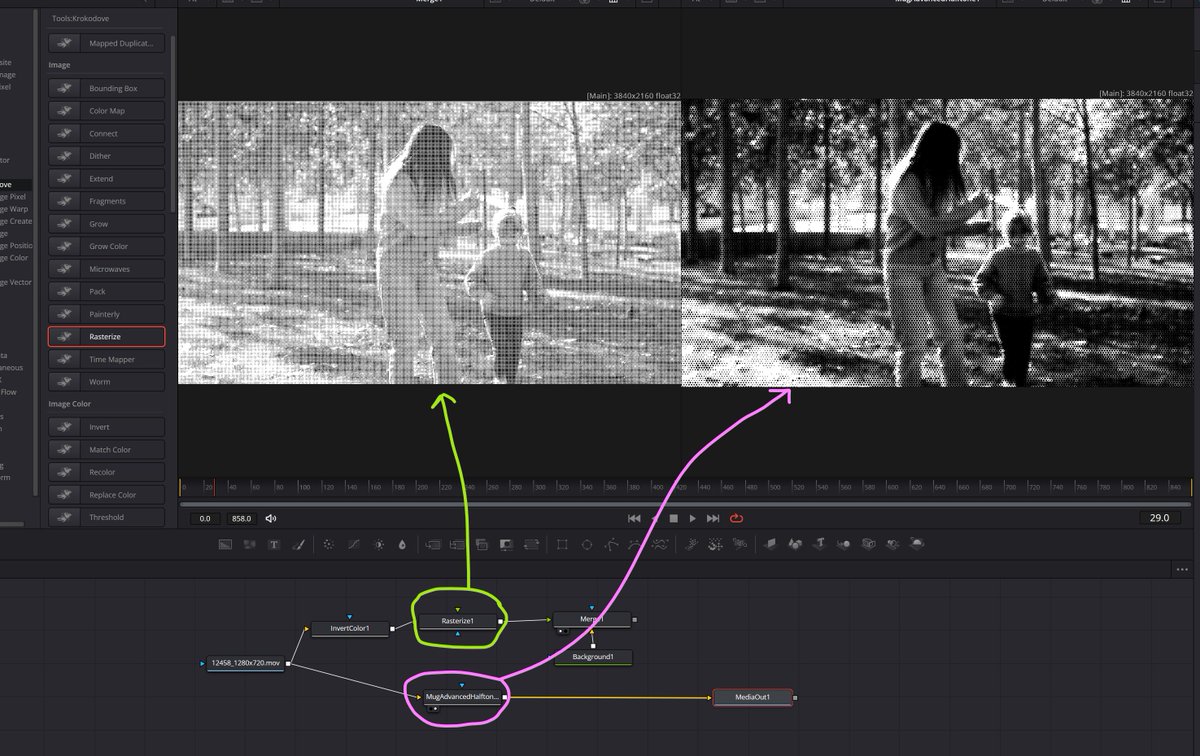This screenshot has width=1200, height=756.
Task: Toggle viewer dots under the MugAdvancedHalftone node
Action: pos(431,707)
